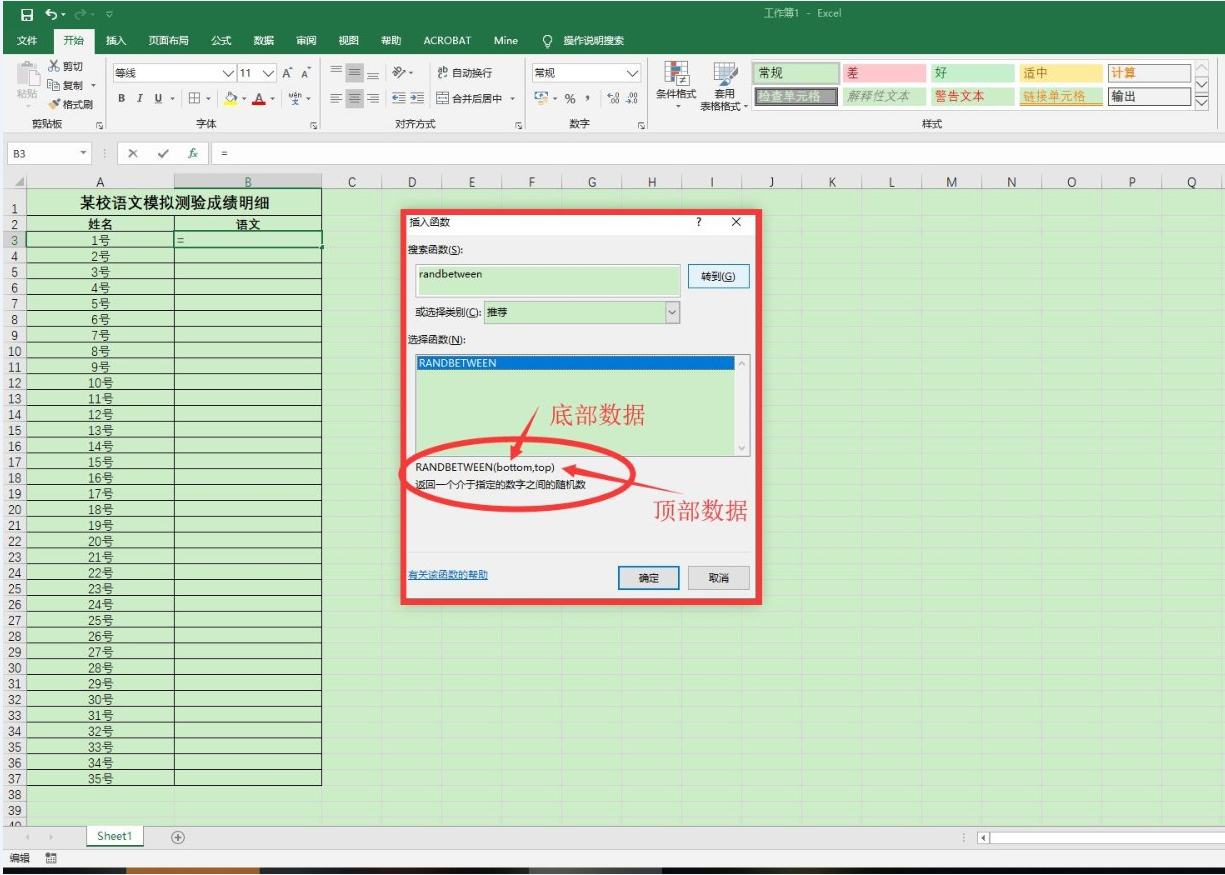Click the dialog Help (?) button
The height and width of the screenshot is (875, 1225).
click(x=699, y=222)
